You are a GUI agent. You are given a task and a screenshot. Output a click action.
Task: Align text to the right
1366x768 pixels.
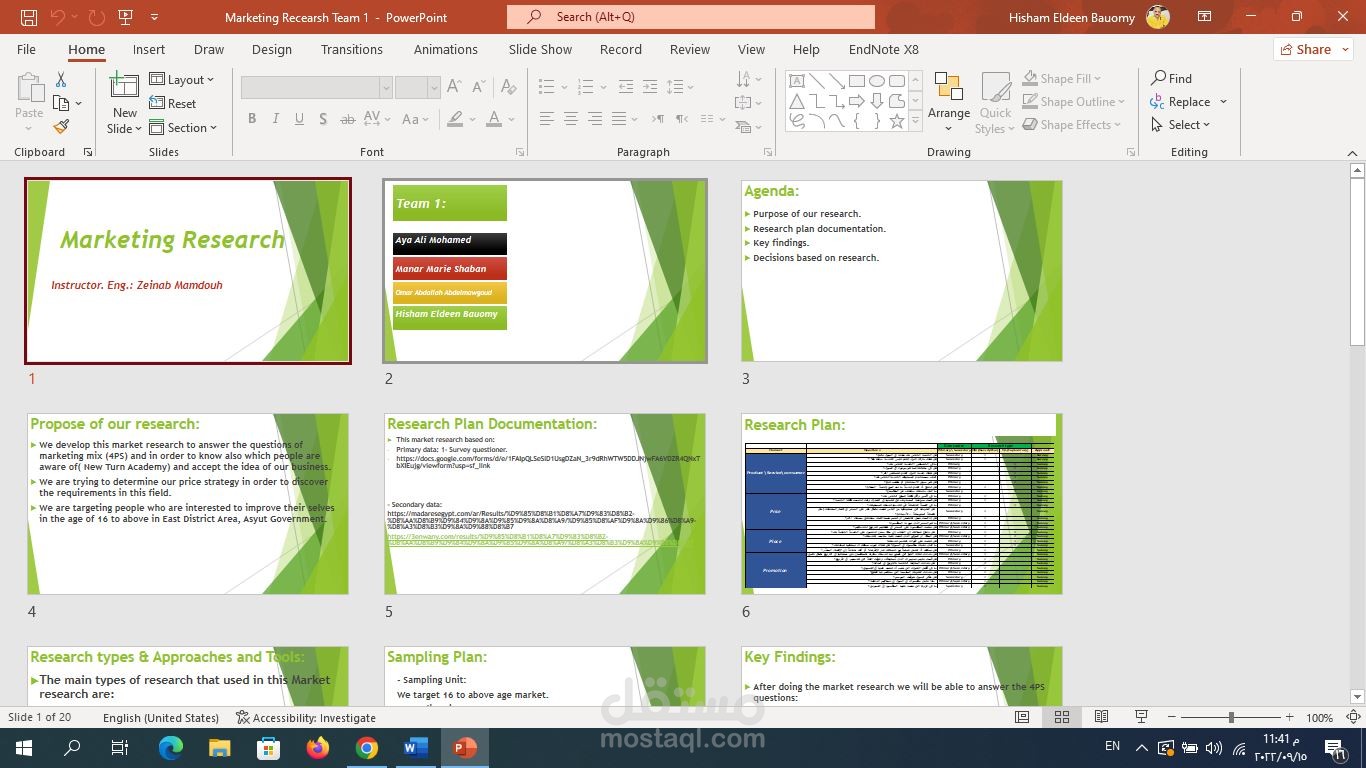pyautogui.click(x=594, y=119)
